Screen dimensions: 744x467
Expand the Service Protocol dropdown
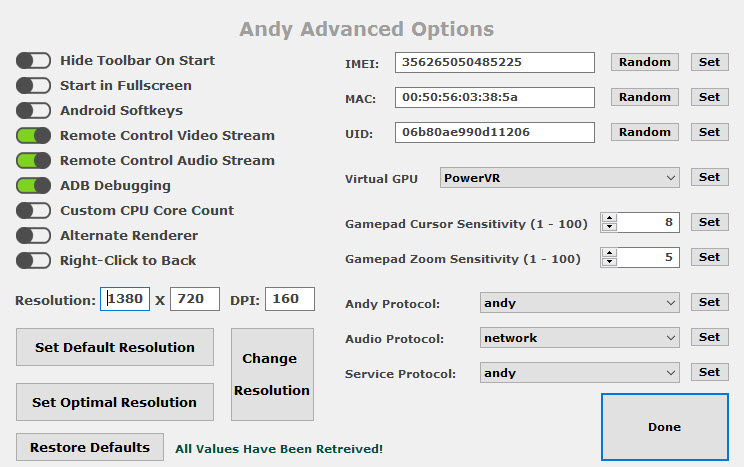tap(579, 373)
